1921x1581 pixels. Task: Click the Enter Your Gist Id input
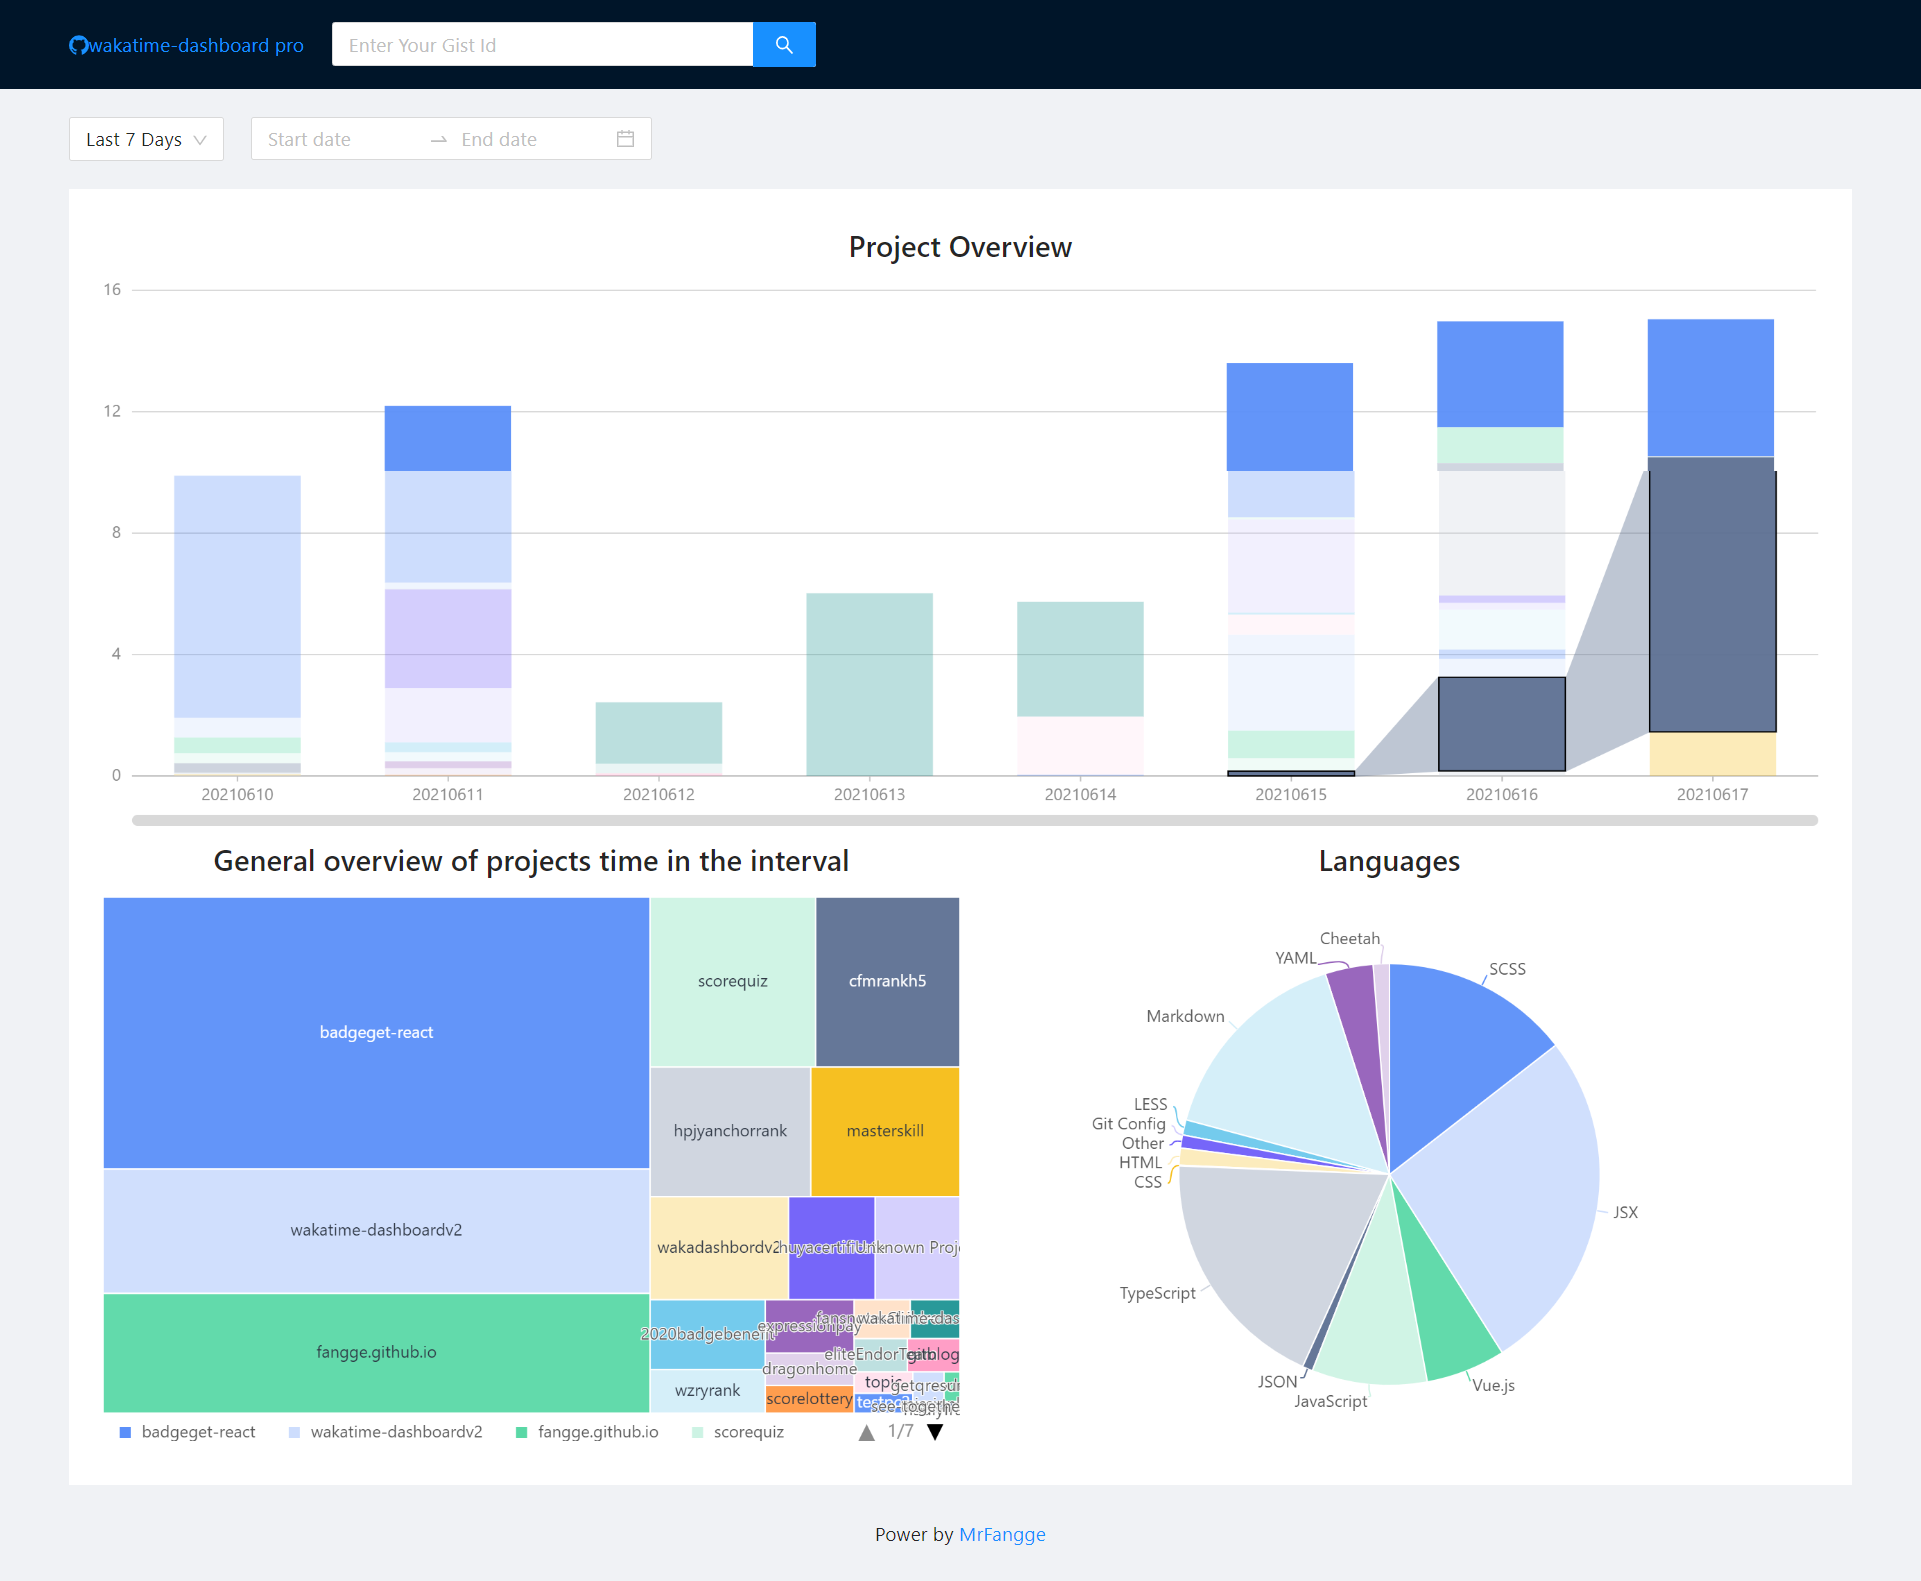(x=542, y=45)
